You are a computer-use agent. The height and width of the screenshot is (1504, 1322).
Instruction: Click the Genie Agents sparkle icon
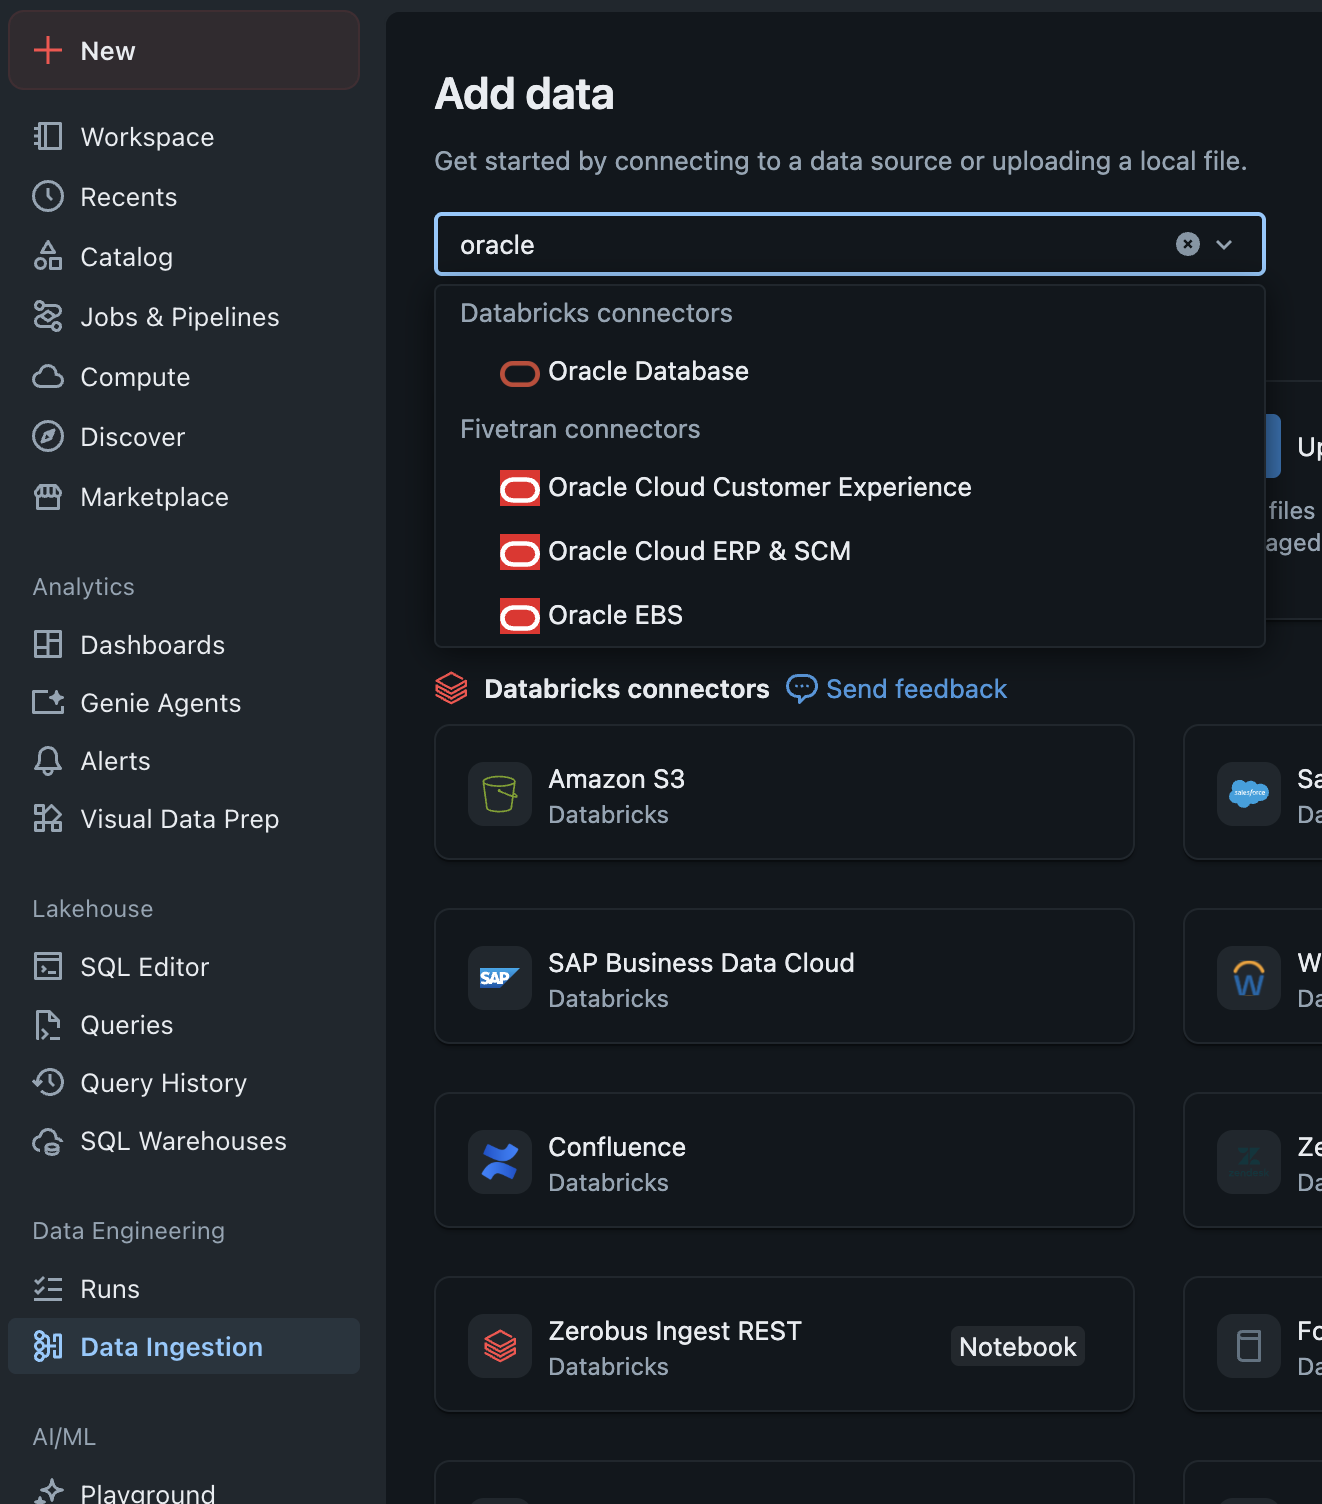[x=48, y=702]
